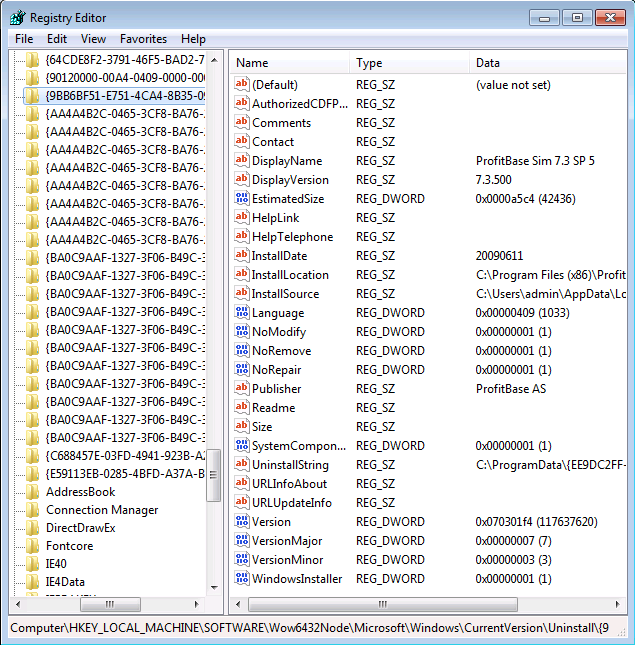Click the string icon beside InstallSource
Screen dimensions: 635x645
click(x=242, y=293)
